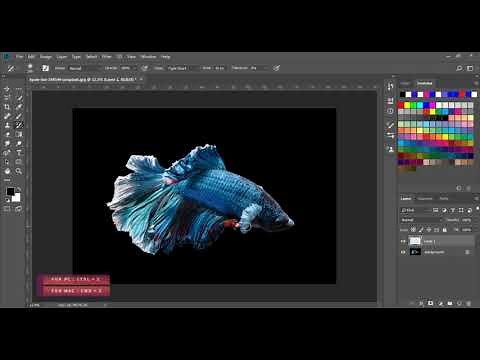Open the Window menu
Screen dimensions: 480x360
tap(148, 57)
